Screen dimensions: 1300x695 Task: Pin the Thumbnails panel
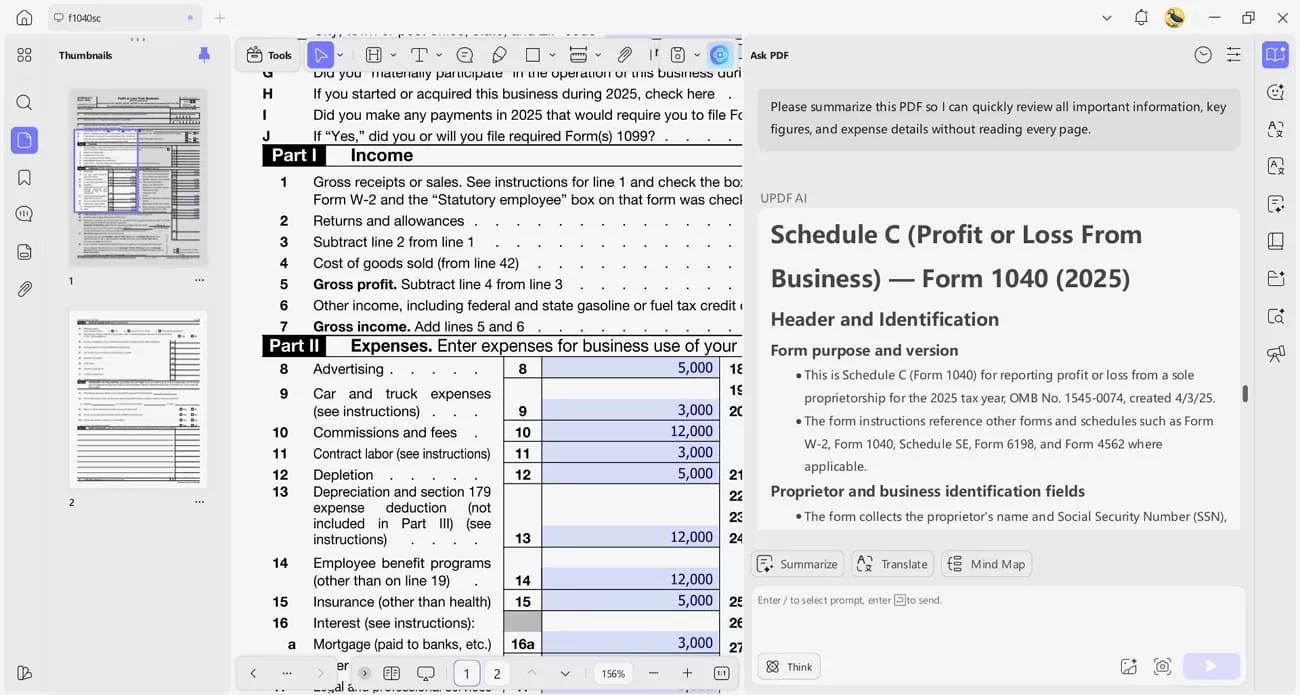tap(204, 55)
